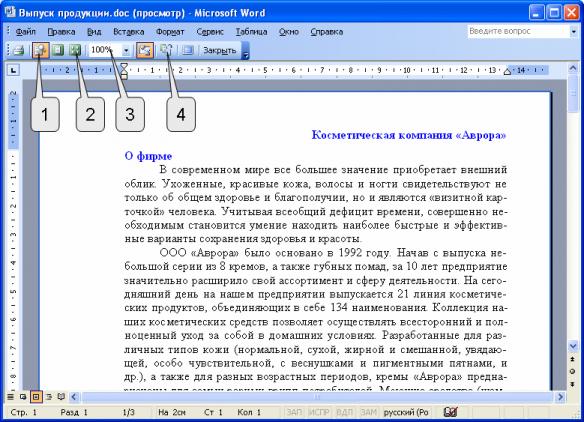Screen dimensions: 584x422
Task: Open the Таблица menu
Action: point(251,32)
